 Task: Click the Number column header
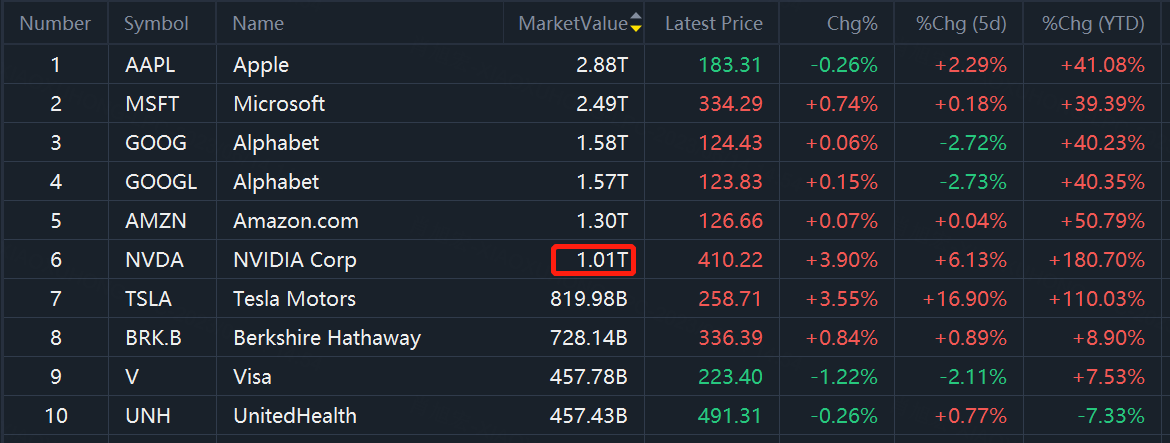click(x=55, y=24)
